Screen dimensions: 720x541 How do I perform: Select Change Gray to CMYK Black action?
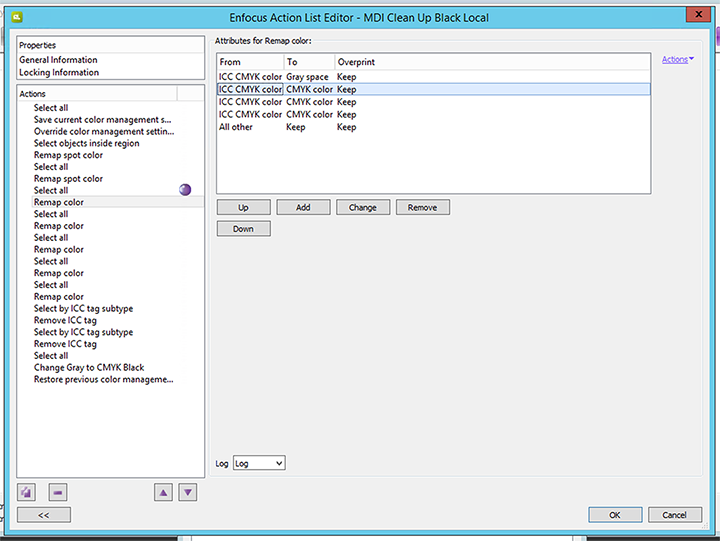click(89, 368)
